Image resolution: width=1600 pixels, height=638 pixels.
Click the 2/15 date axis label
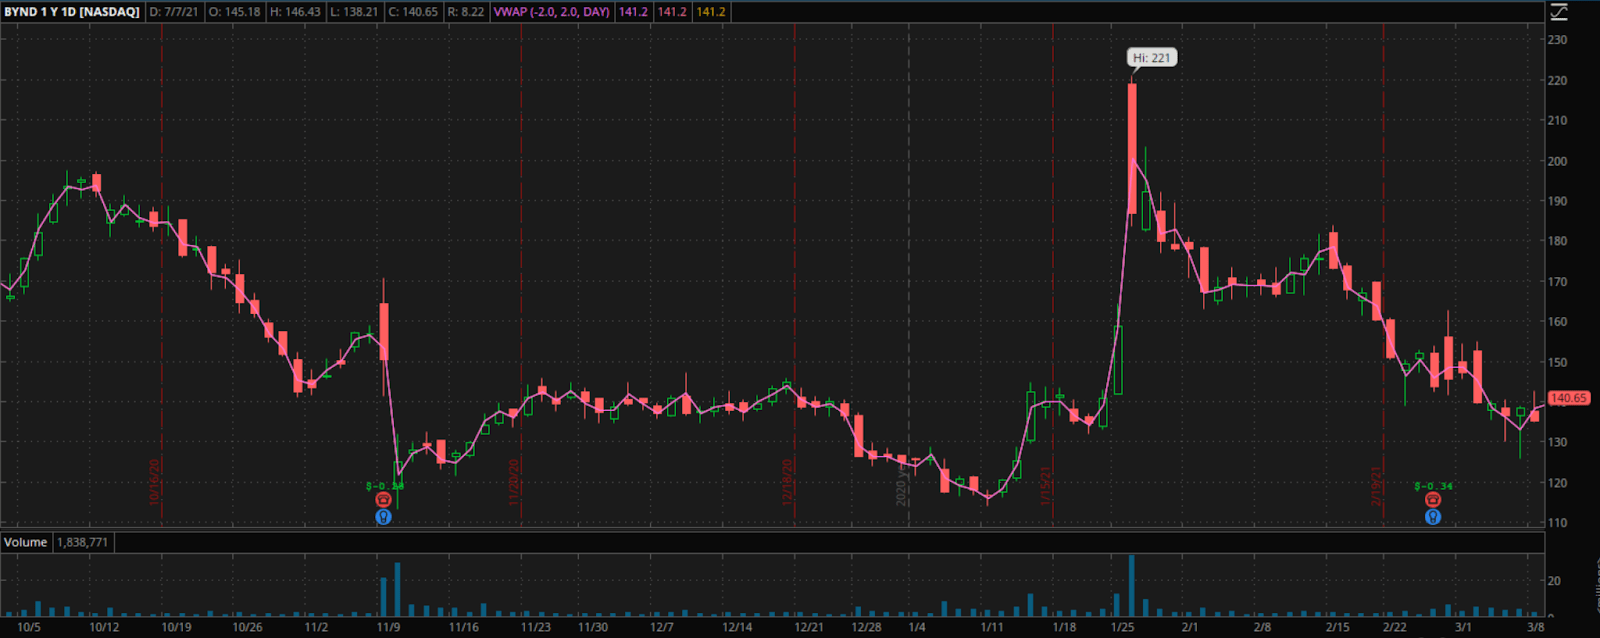(1337, 627)
